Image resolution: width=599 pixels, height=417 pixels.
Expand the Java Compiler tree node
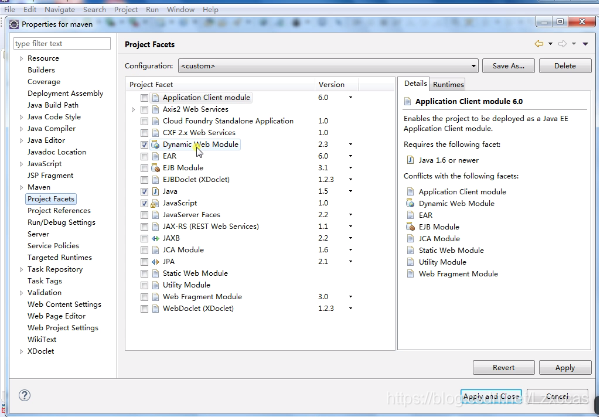click(21, 129)
